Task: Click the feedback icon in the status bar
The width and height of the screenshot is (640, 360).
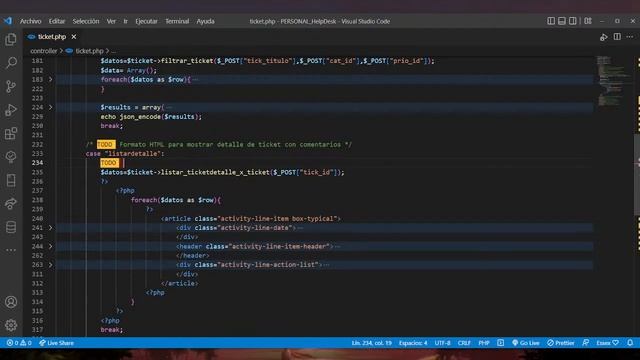Action: (x=586, y=343)
